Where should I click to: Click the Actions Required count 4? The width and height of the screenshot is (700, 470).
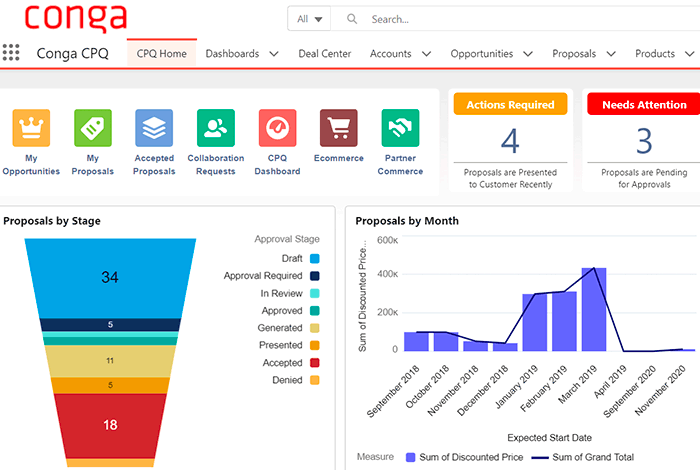click(510, 141)
